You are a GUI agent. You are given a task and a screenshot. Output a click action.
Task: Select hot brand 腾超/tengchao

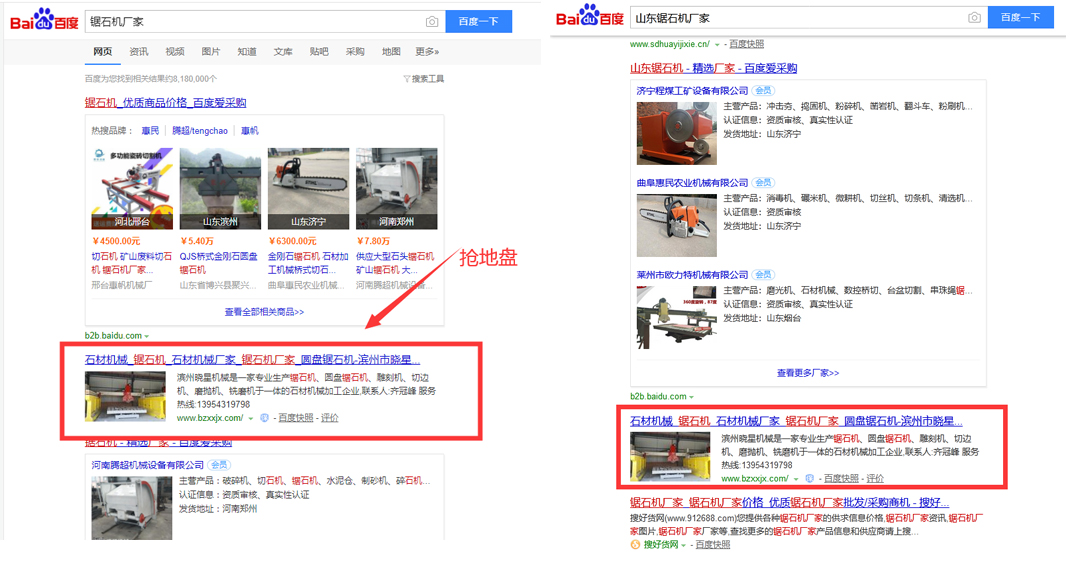pos(200,131)
